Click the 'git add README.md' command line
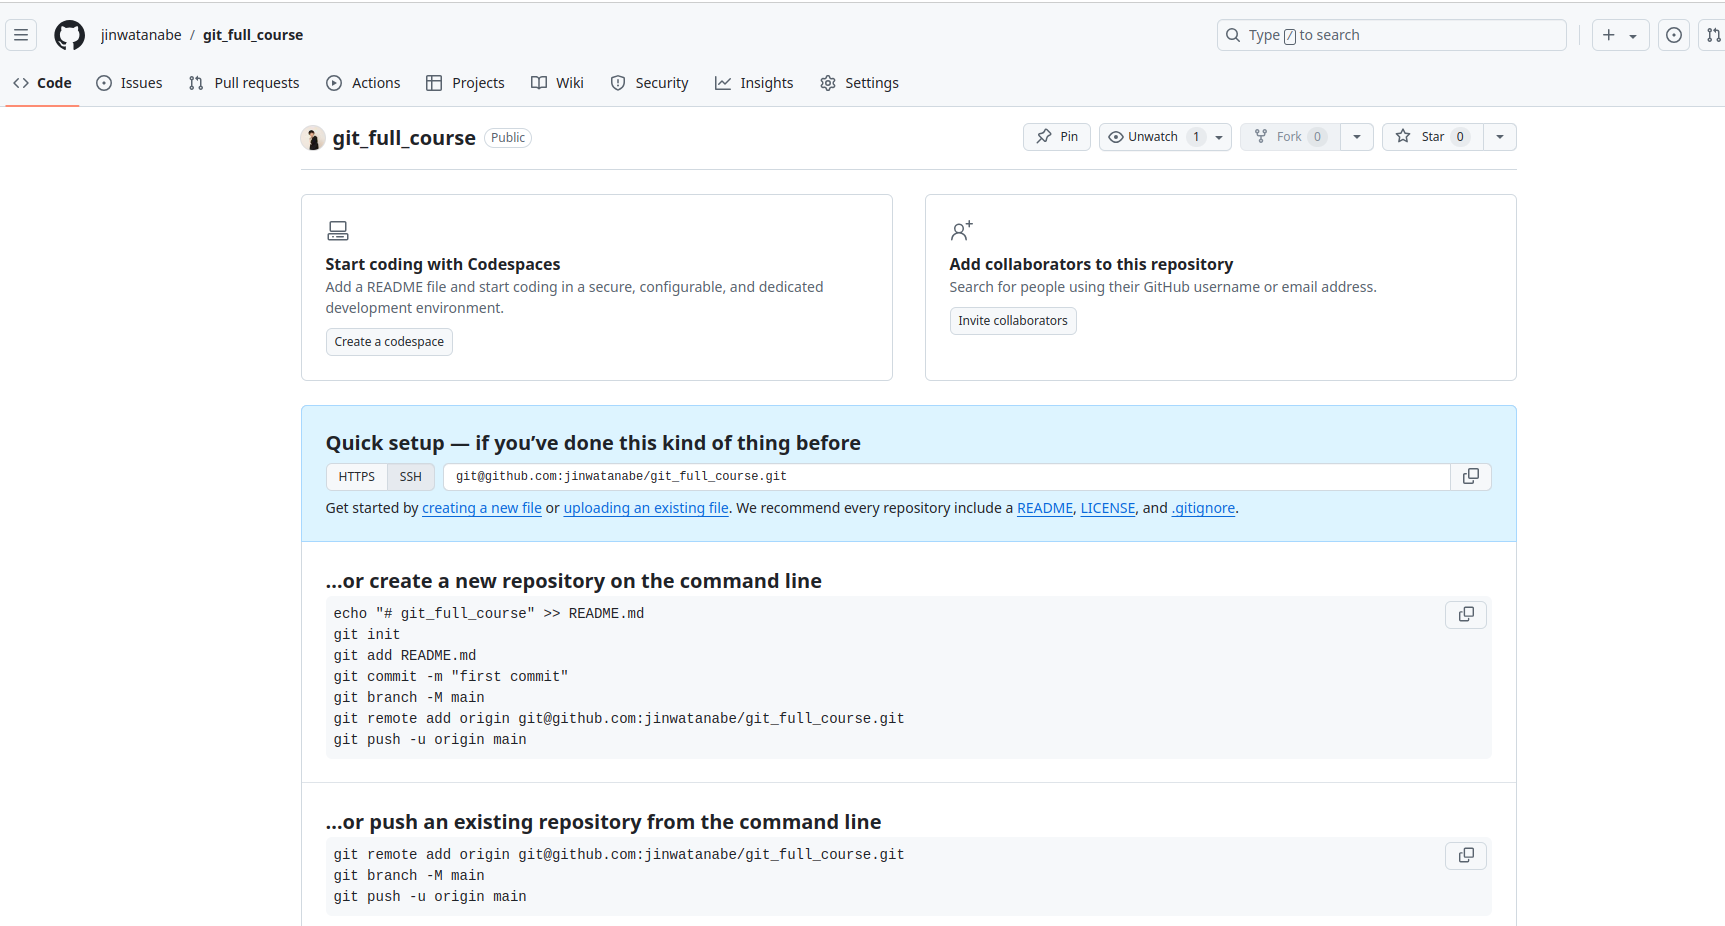The width and height of the screenshot is (1725, 926). click(405, 656)
